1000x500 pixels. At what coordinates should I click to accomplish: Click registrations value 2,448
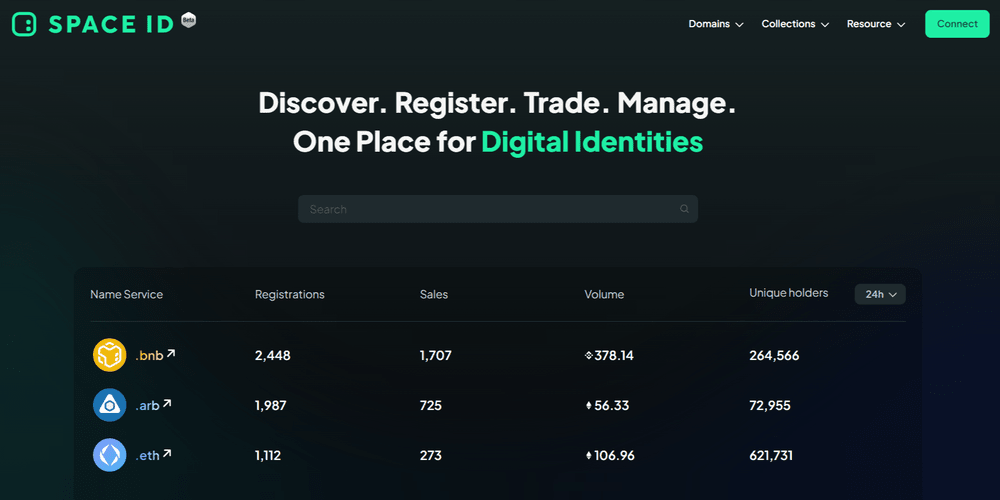pos(272,355)
